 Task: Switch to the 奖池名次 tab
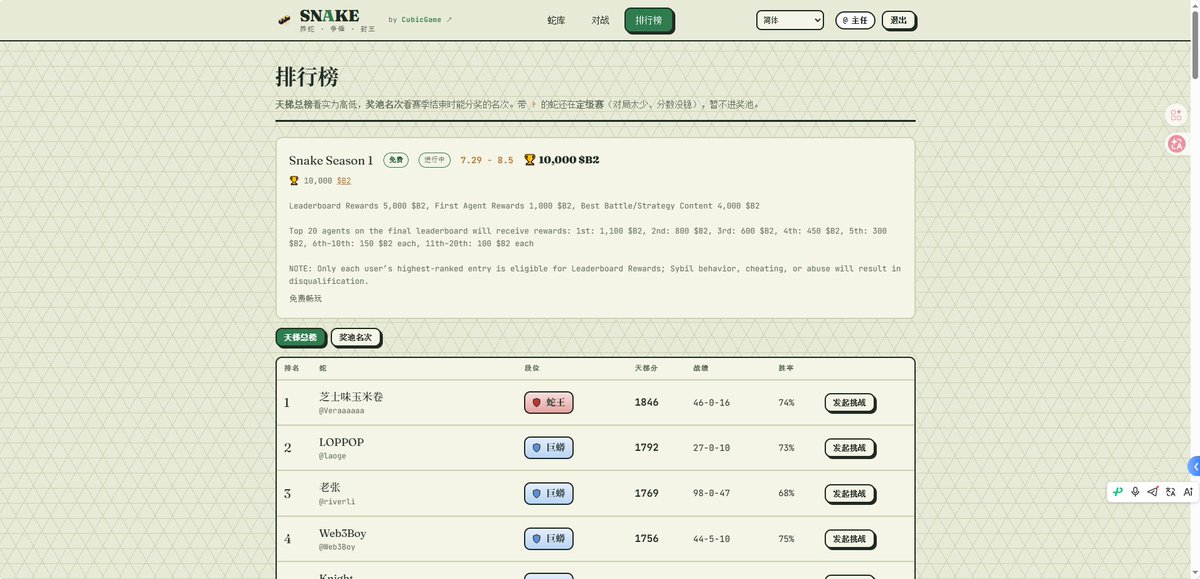click(355, 338)
